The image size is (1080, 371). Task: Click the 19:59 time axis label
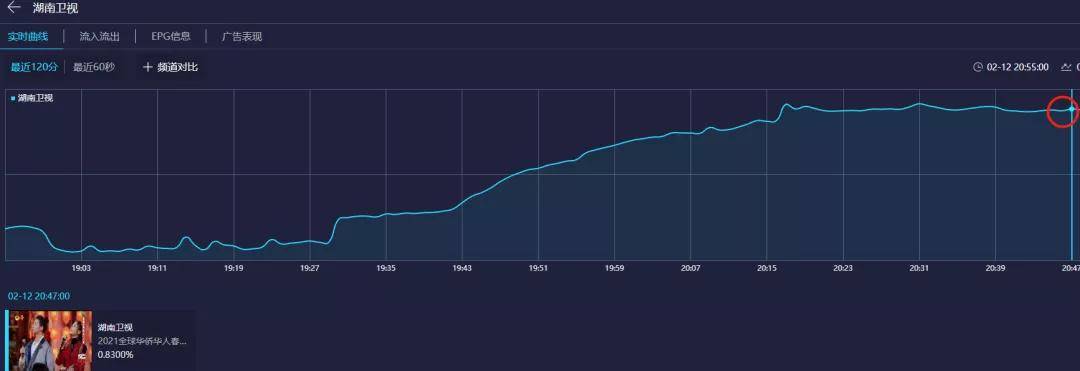coord(614,268)
